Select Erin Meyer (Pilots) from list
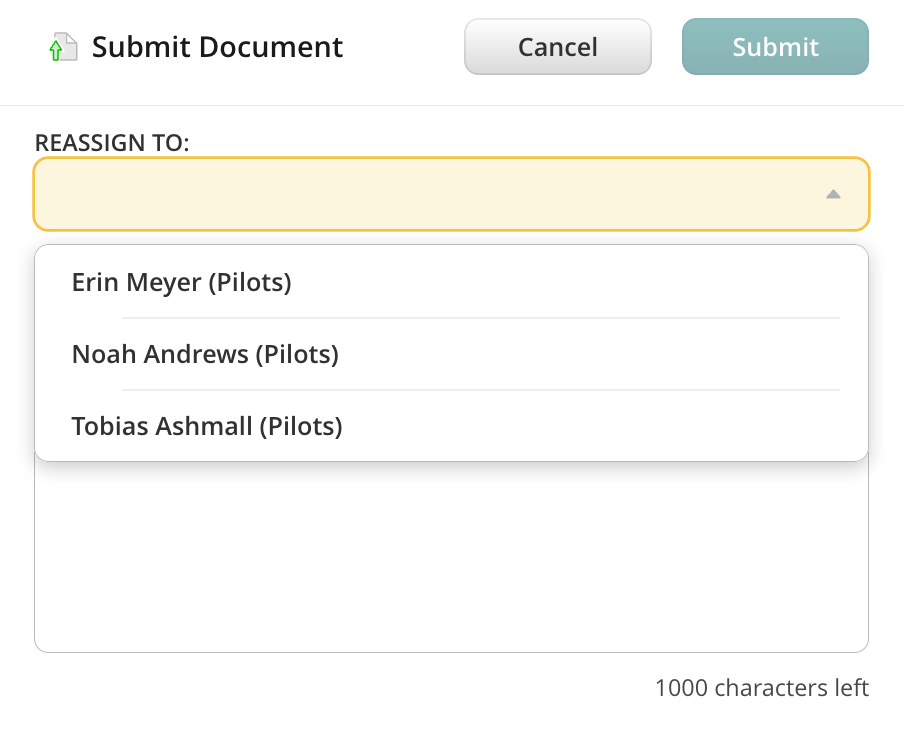Screen dimensions: 904x756 pos(181,283)
